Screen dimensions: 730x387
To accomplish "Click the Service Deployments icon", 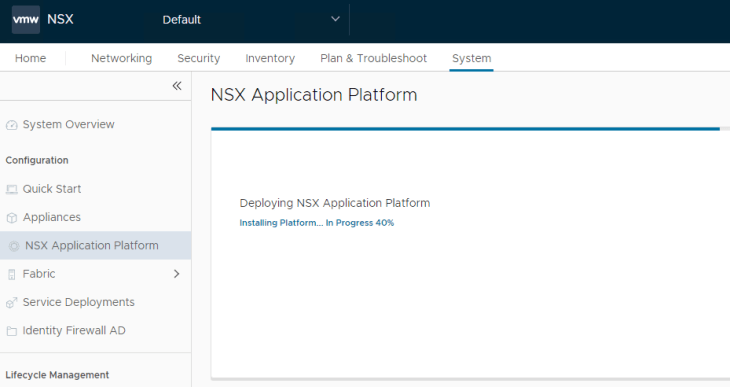I will (12, 303).
